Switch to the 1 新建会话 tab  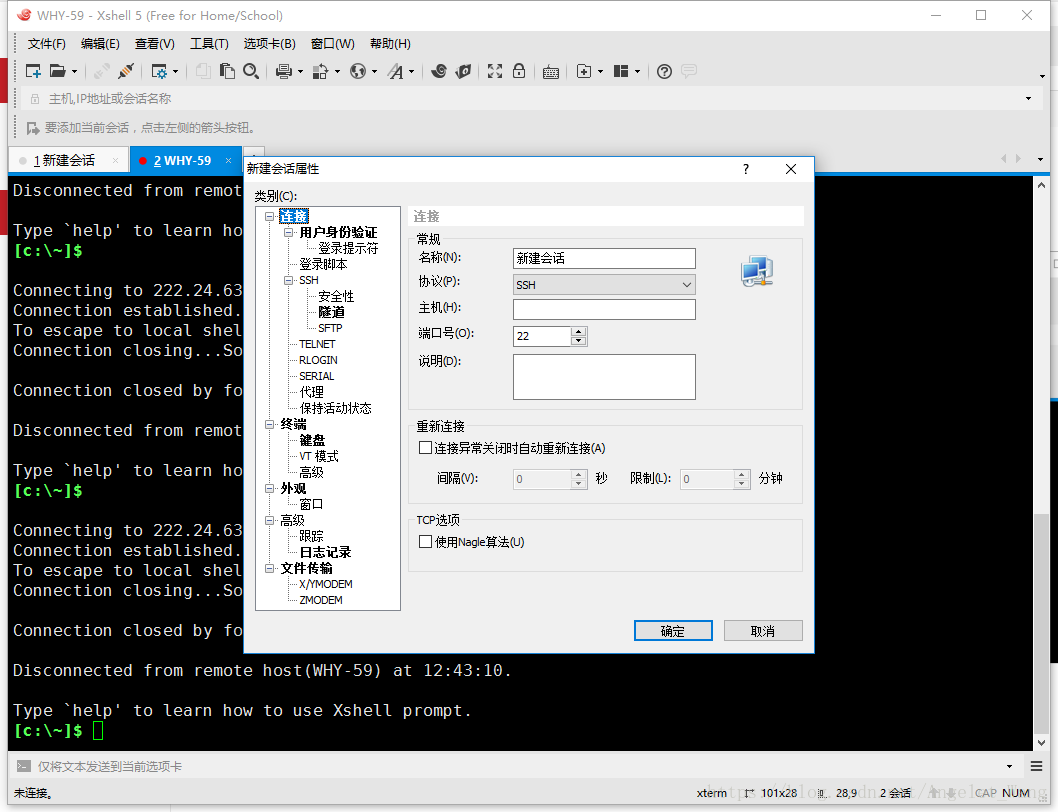[x=68, y=161]
